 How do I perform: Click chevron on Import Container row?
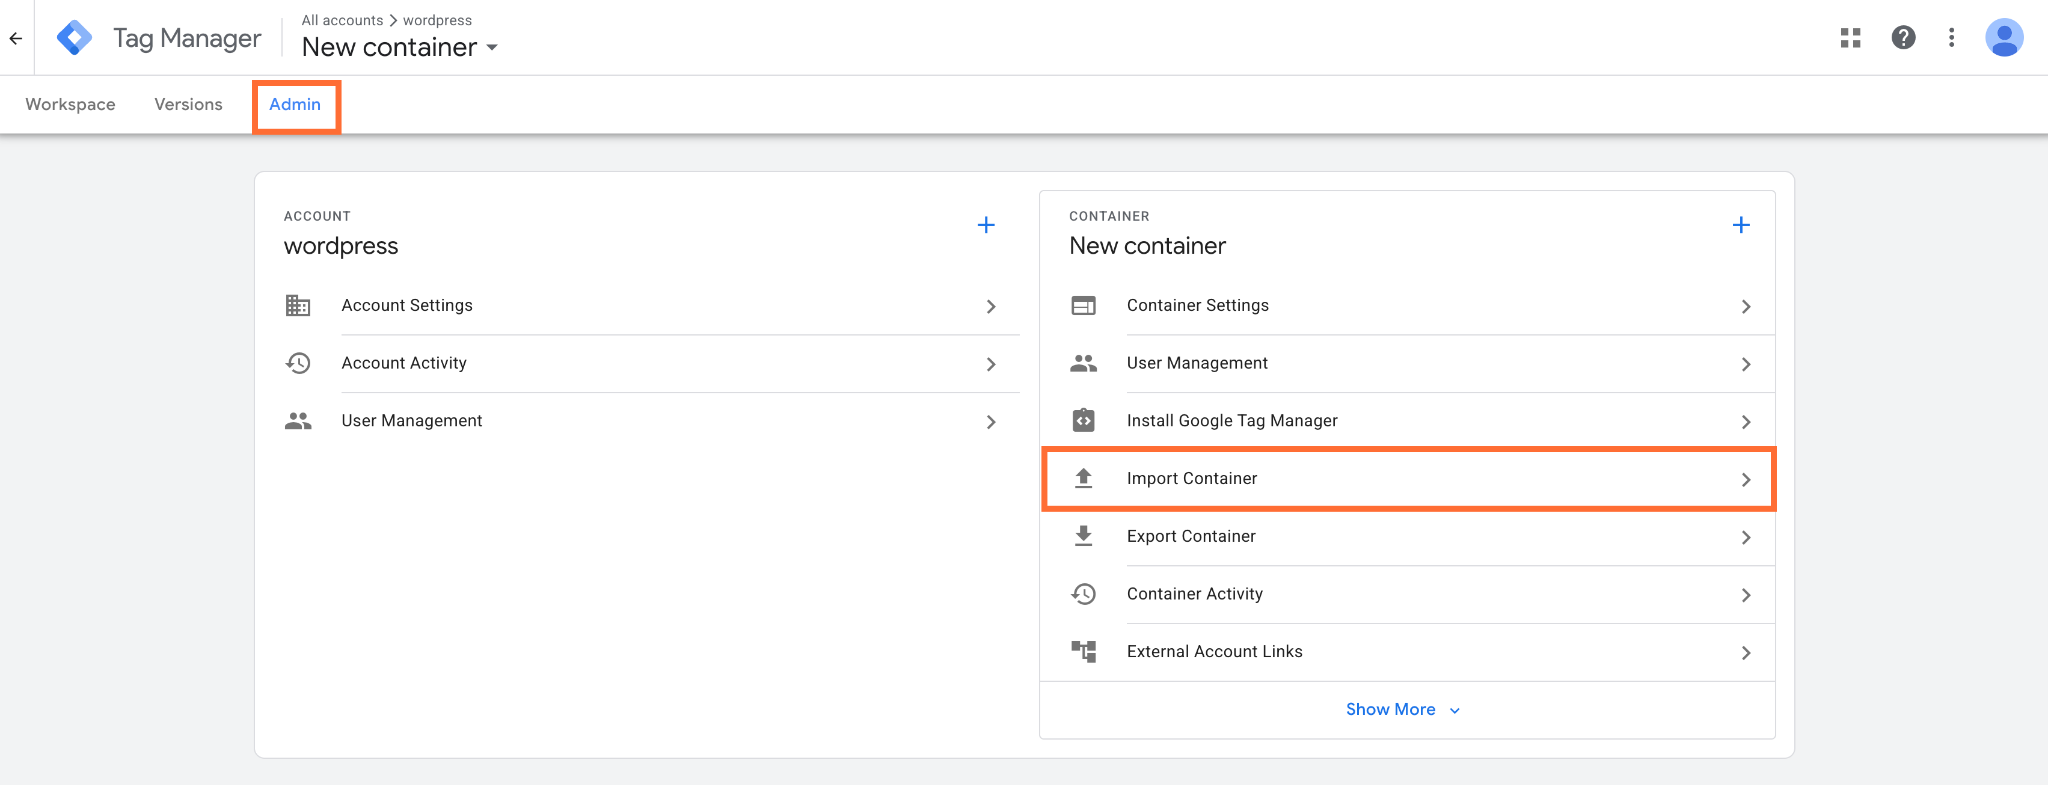click(x=1746, y=480)
